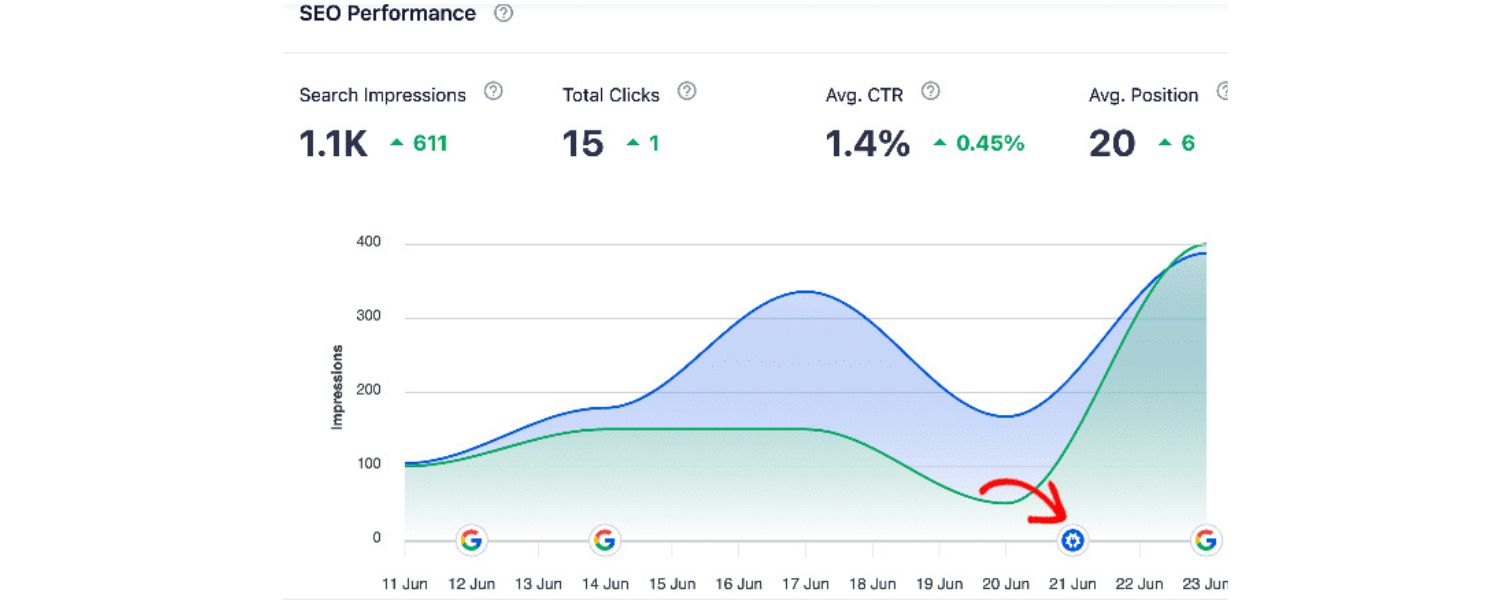Click the Search Impressions help icon
Viewport: 1500px width, 600px height.
(492, 90)
